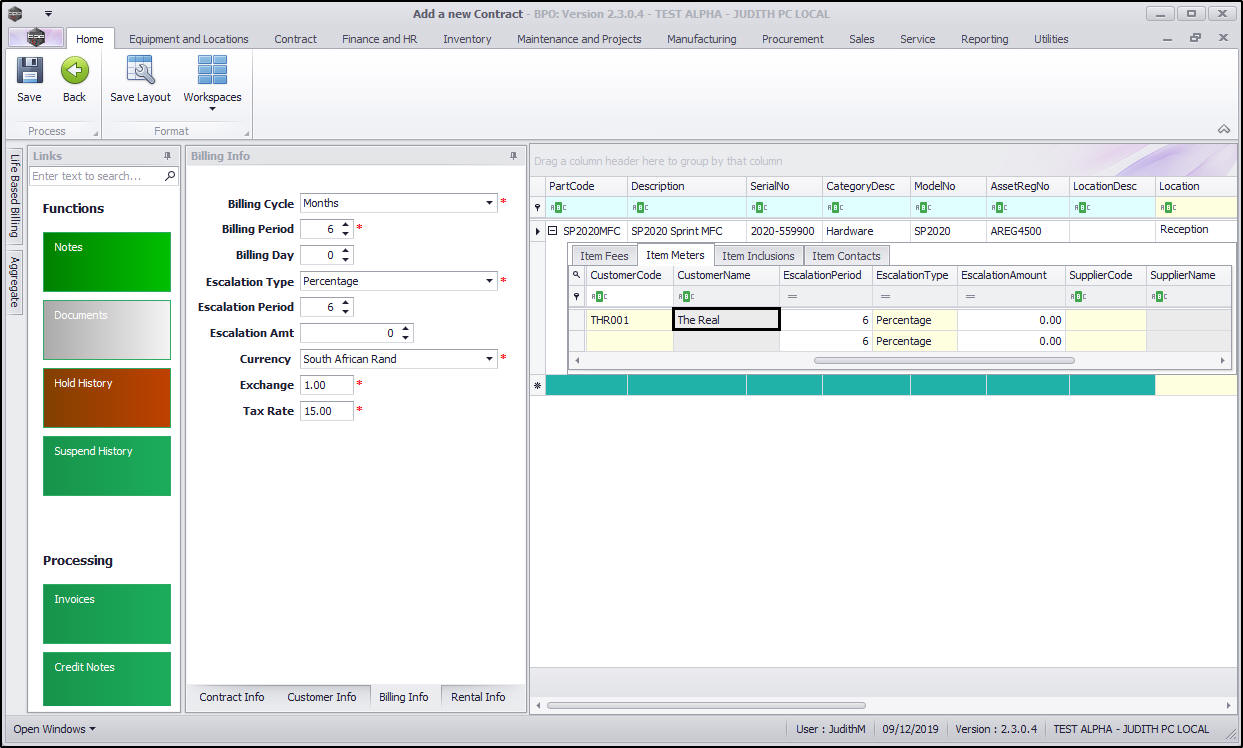
Task: Pin the Billing Info panel
Action: (x=514, y=156)
